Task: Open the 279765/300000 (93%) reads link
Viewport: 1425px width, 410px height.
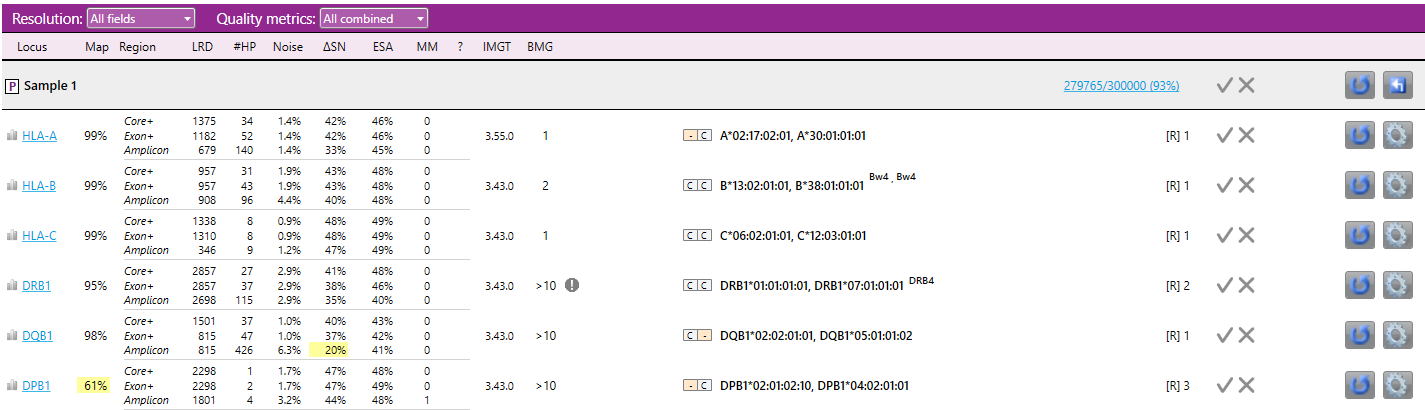Action: click(x=1121, y=86)
